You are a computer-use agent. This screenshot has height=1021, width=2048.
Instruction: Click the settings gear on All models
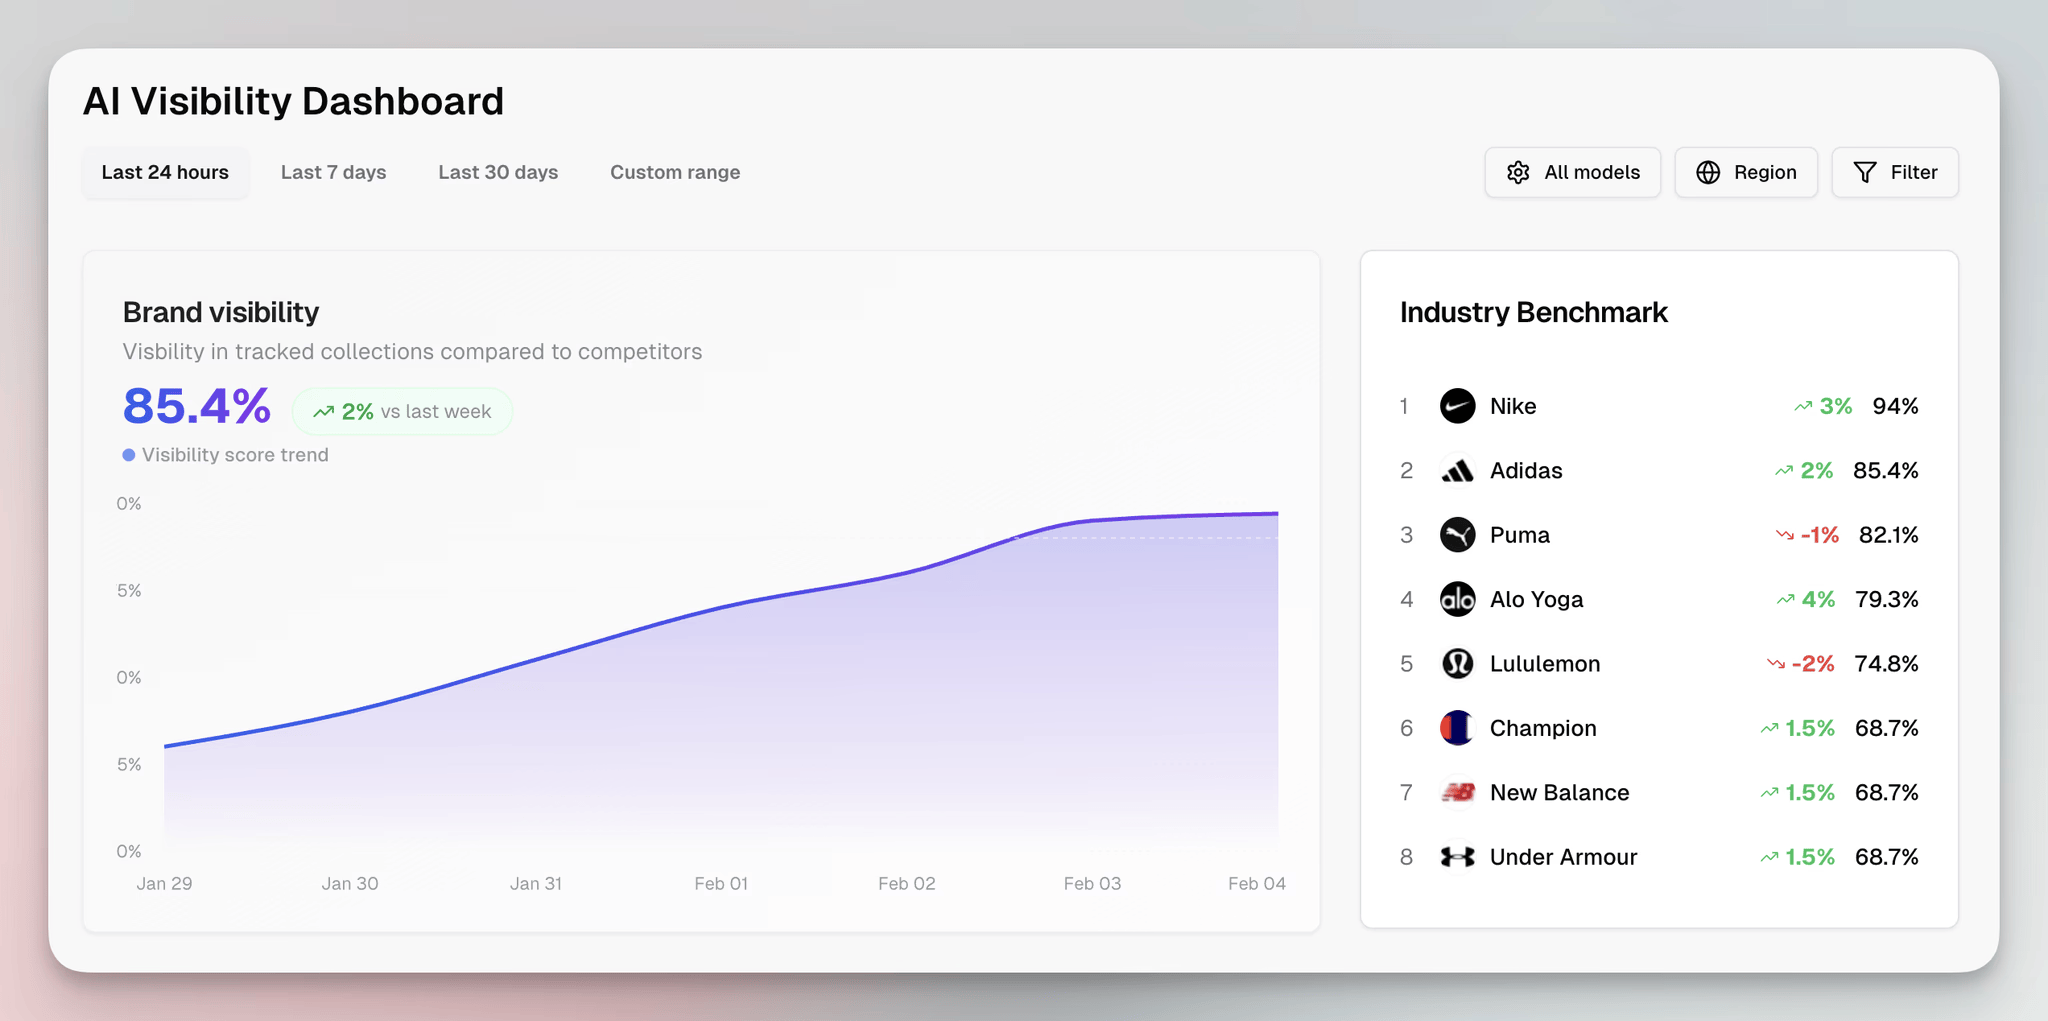tap(1518, 172)
